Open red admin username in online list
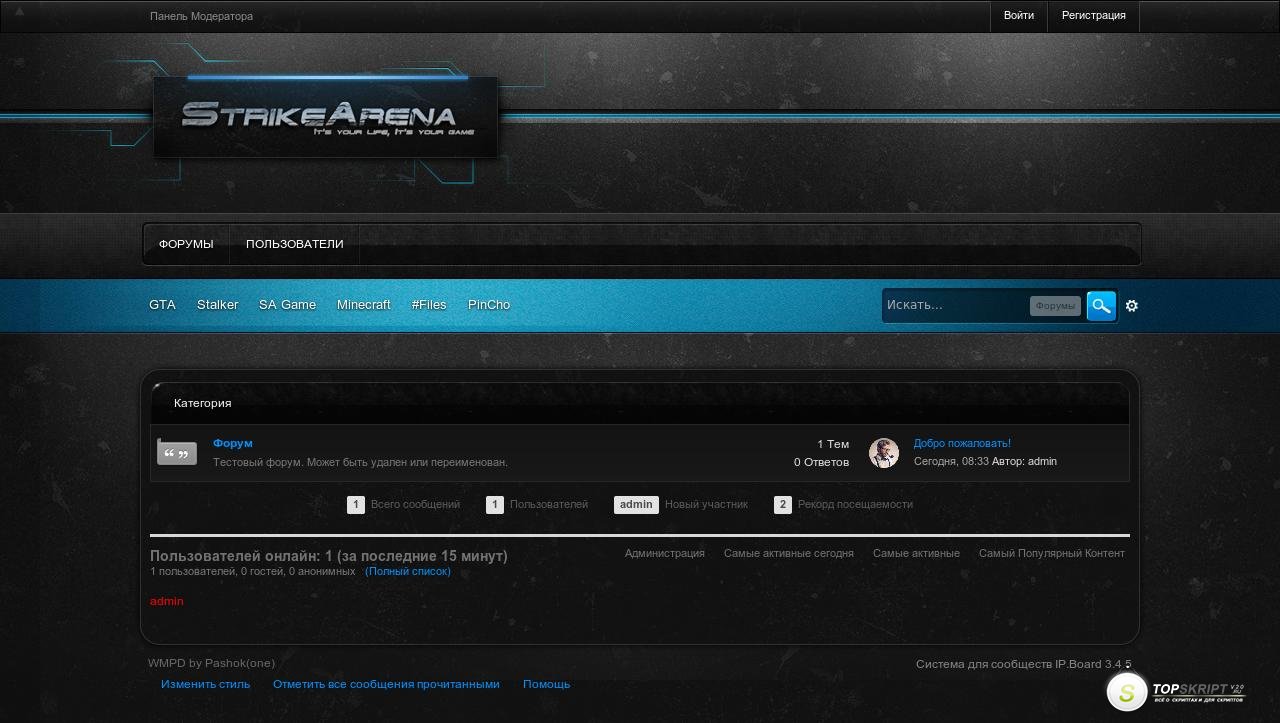The width and height of the screenshot is (1280, 723). tap(167, 601)
